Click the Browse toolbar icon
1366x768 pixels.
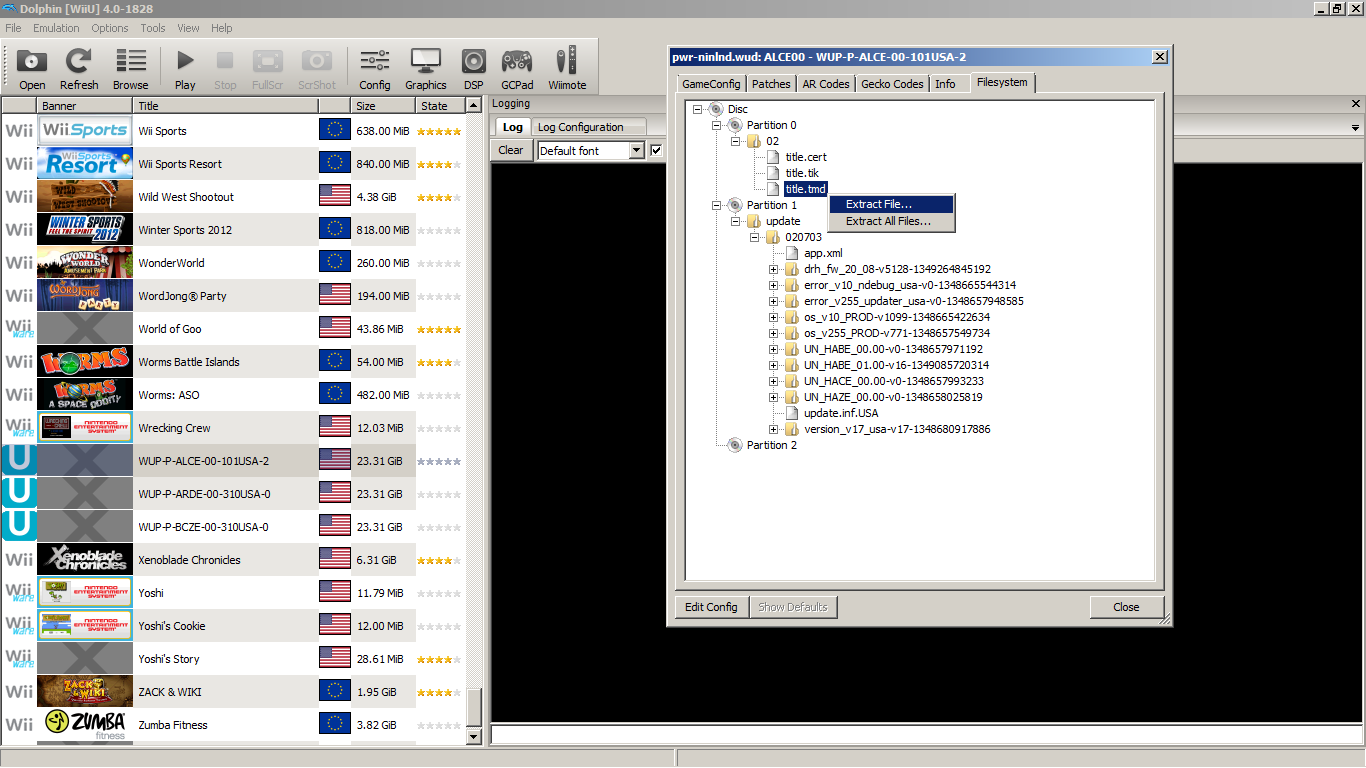[x=130, y=68]
